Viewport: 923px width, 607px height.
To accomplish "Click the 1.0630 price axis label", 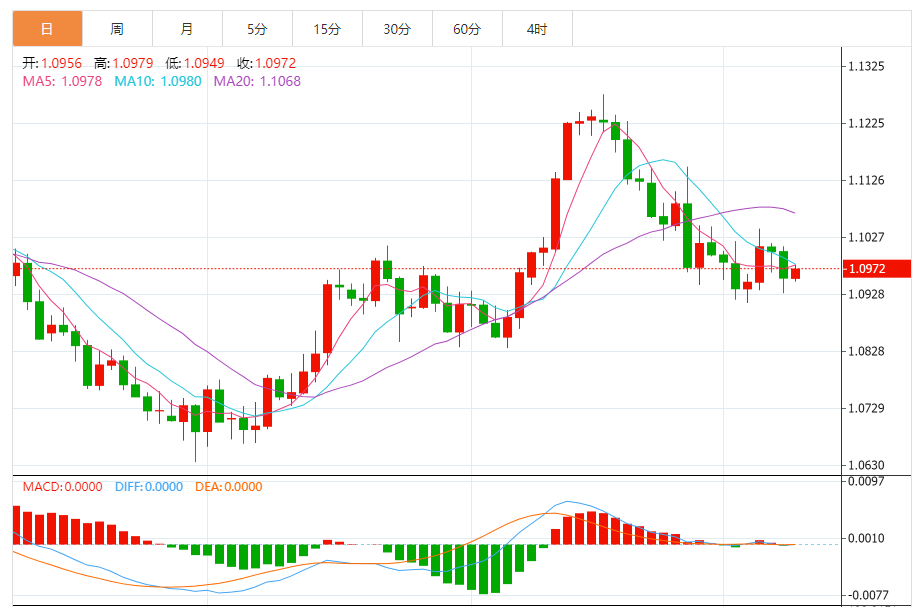I will (866, 465).
